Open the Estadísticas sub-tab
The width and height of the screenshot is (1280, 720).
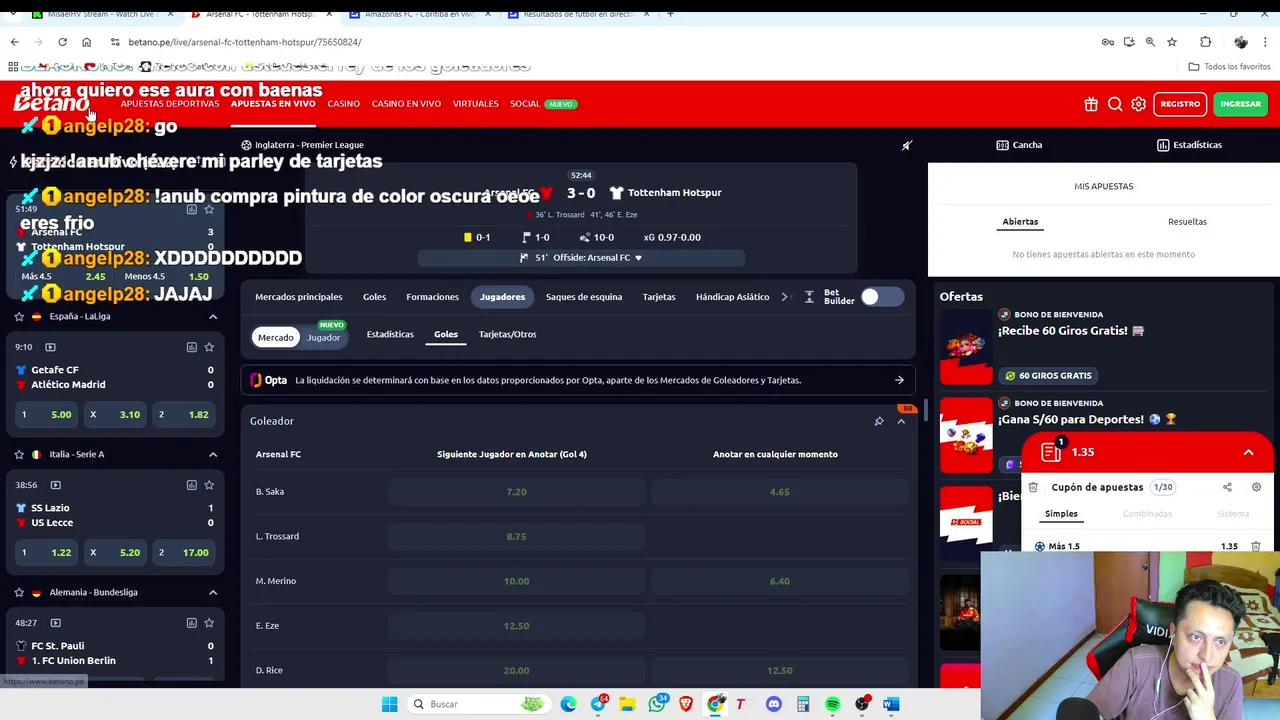click(390, 334)
